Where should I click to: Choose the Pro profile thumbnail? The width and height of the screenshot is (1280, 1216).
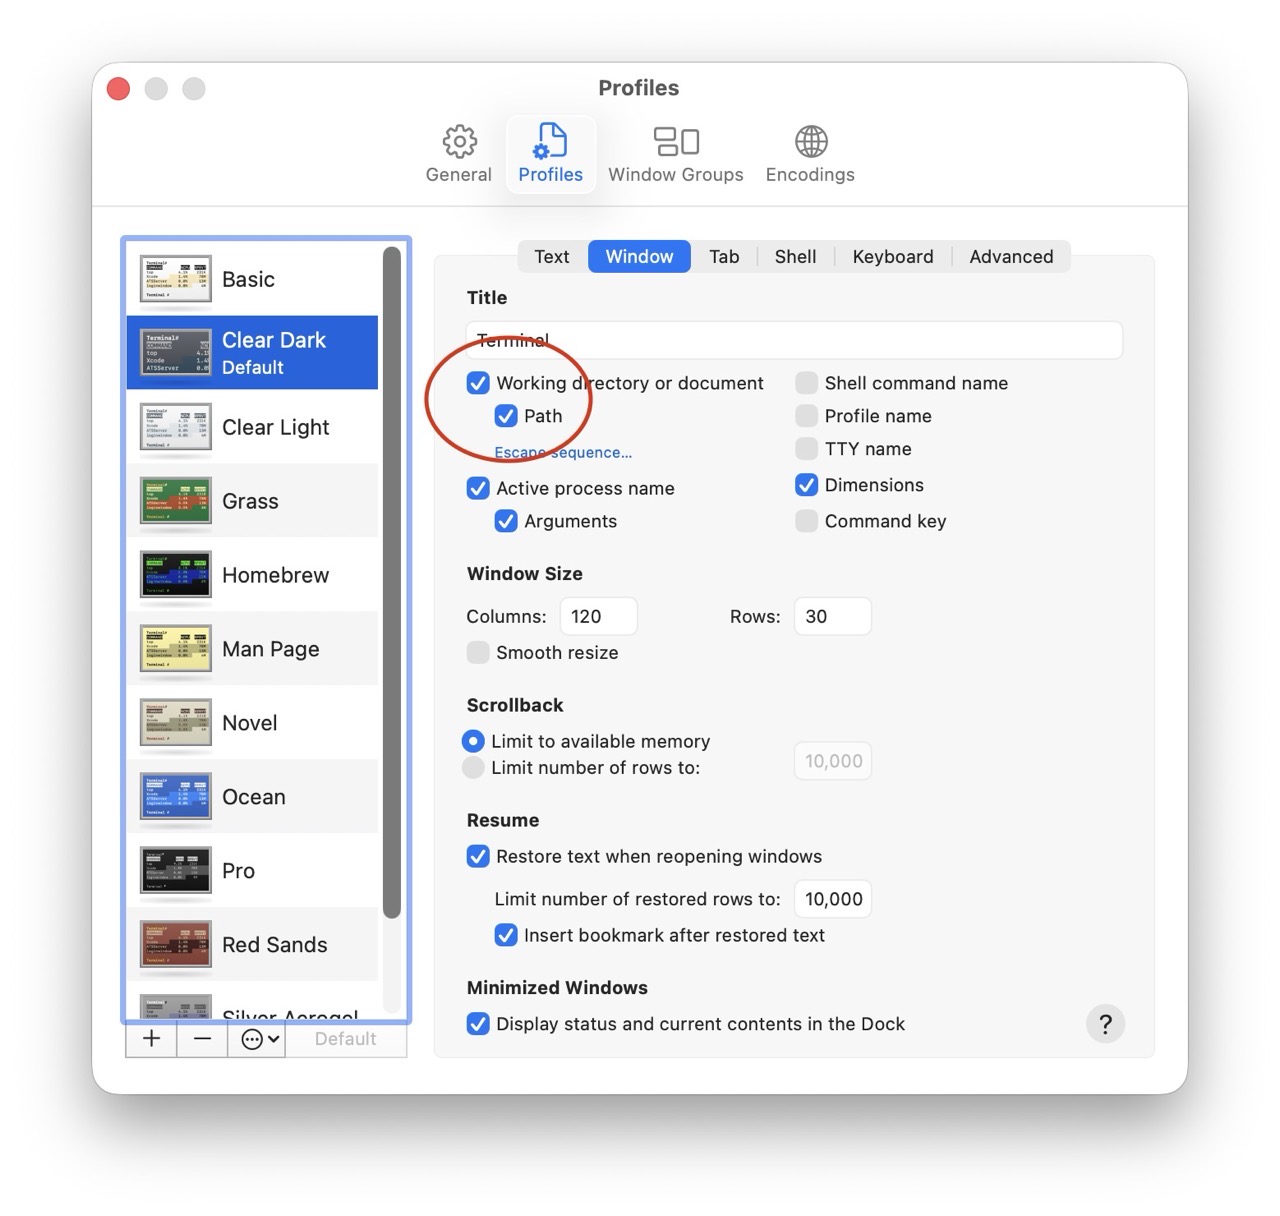coord(176,871)
